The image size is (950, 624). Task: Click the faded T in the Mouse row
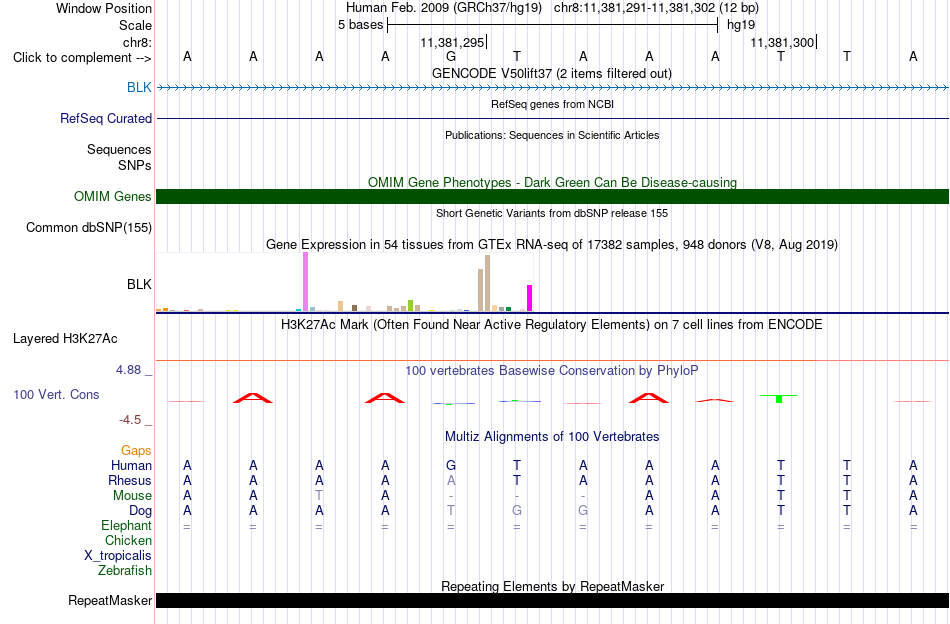[x=319, y=496]
